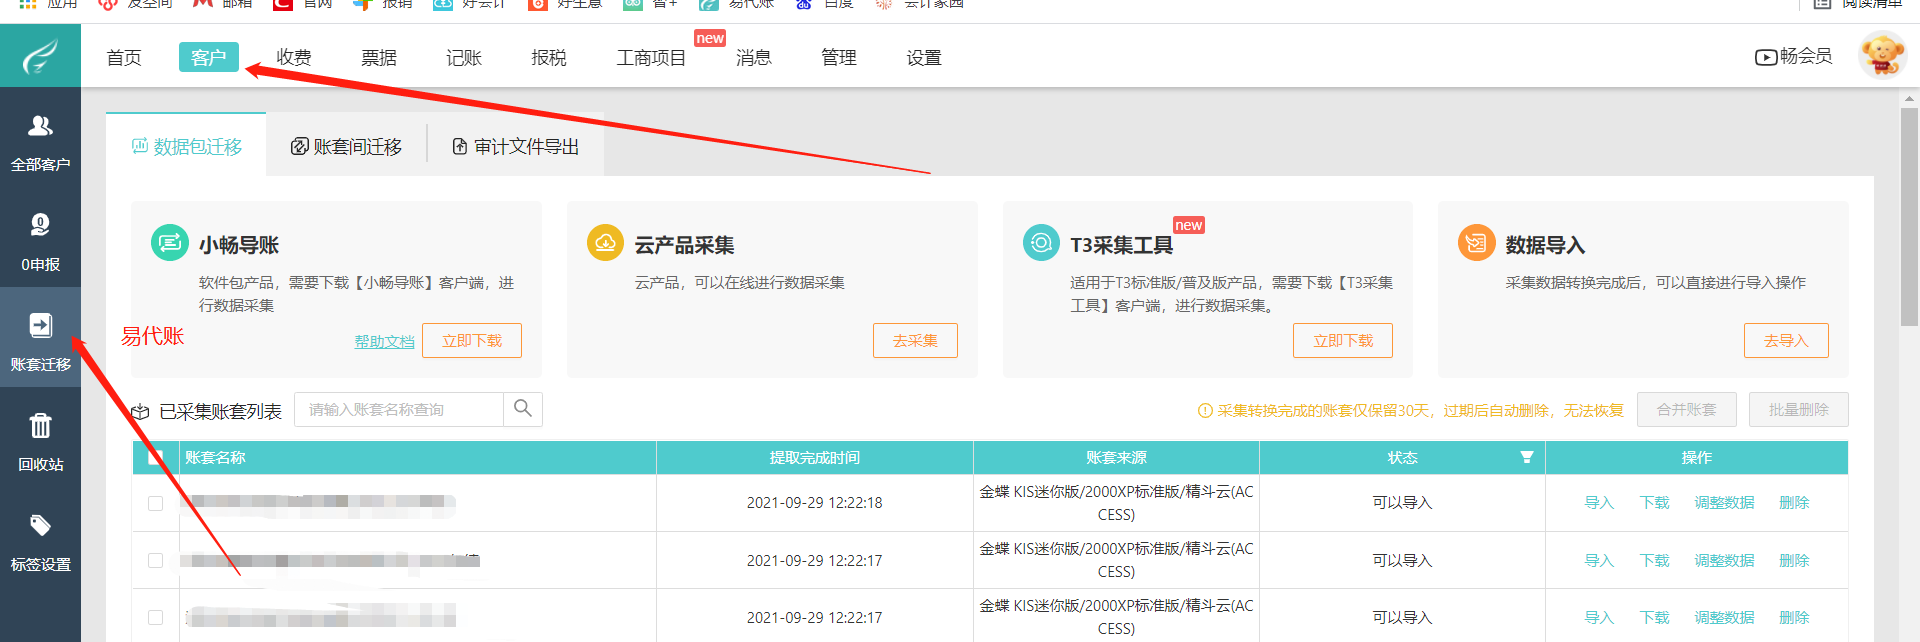Click the search magnifier button

pos(522,409)
